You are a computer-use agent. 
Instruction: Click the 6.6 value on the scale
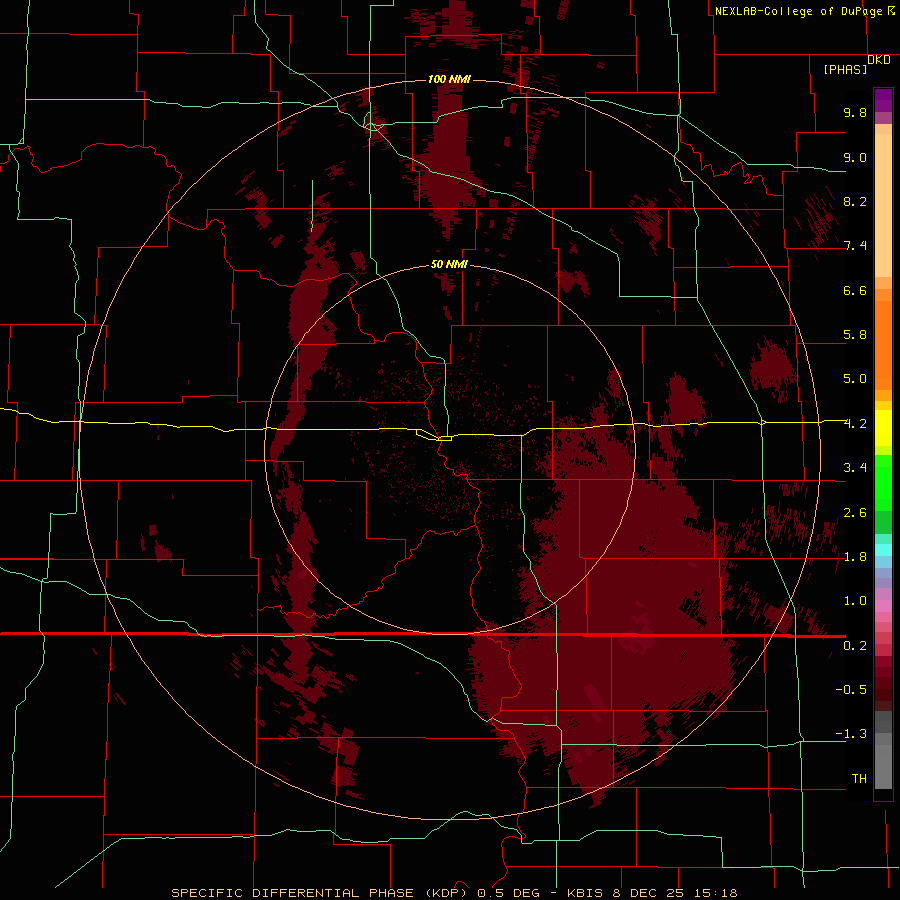(855, 290)
